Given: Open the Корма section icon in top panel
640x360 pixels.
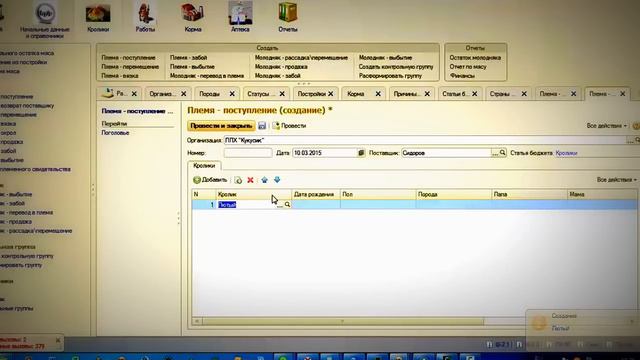Looking at the screenshot, I should (x=193, y=18).
